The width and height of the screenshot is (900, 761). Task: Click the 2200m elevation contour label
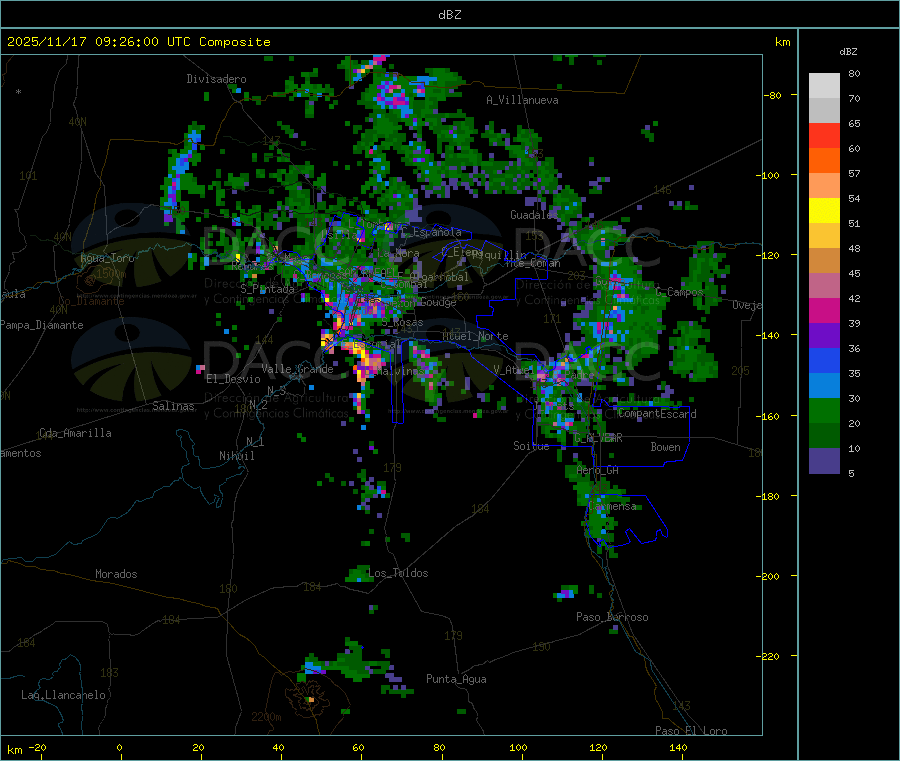[266, 717]
